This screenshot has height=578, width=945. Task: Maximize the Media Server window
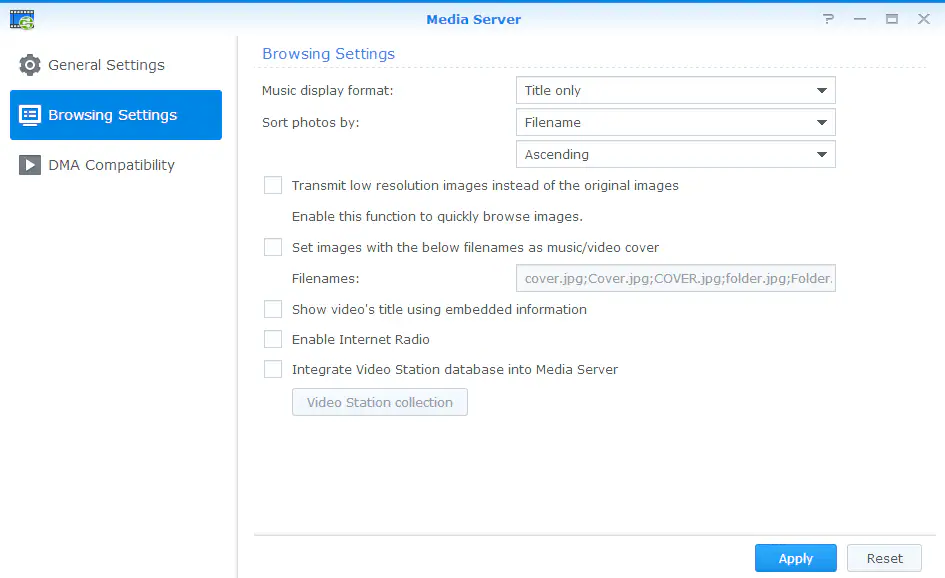coord(891,19)
